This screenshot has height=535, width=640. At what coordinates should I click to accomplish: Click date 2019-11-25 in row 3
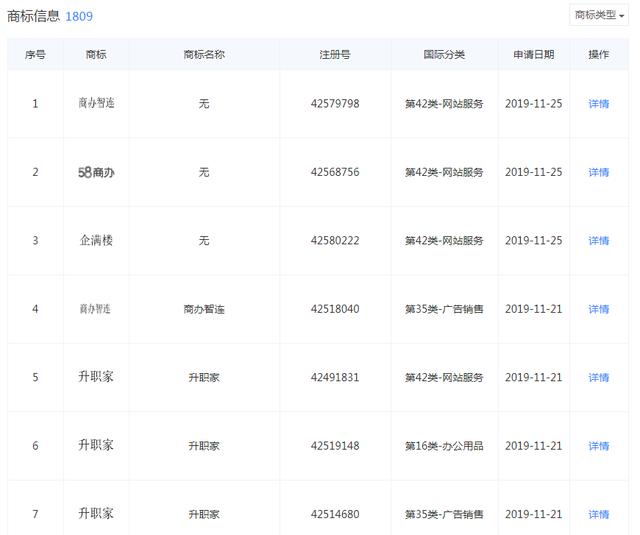[x=533, y=240]
